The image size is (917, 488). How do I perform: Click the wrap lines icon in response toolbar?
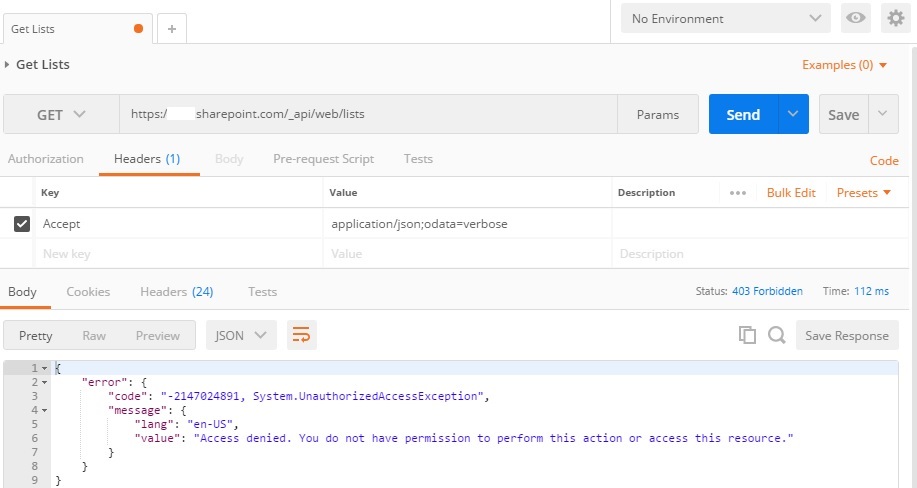(x=301, y=335)
